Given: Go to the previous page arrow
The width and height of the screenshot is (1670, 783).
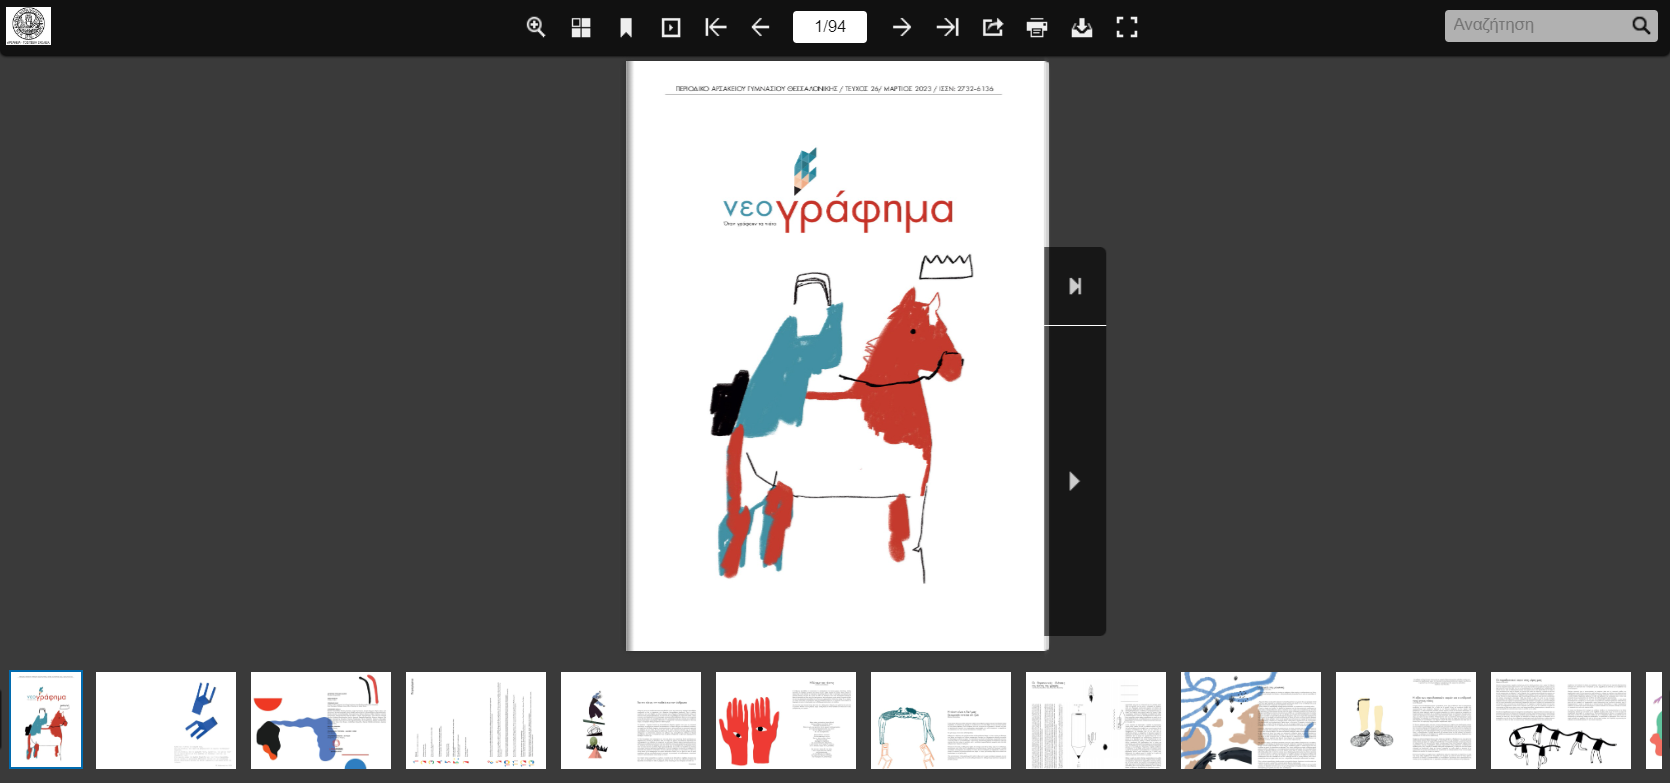Looking at the screenshot, I should click(x=760, y=27).
